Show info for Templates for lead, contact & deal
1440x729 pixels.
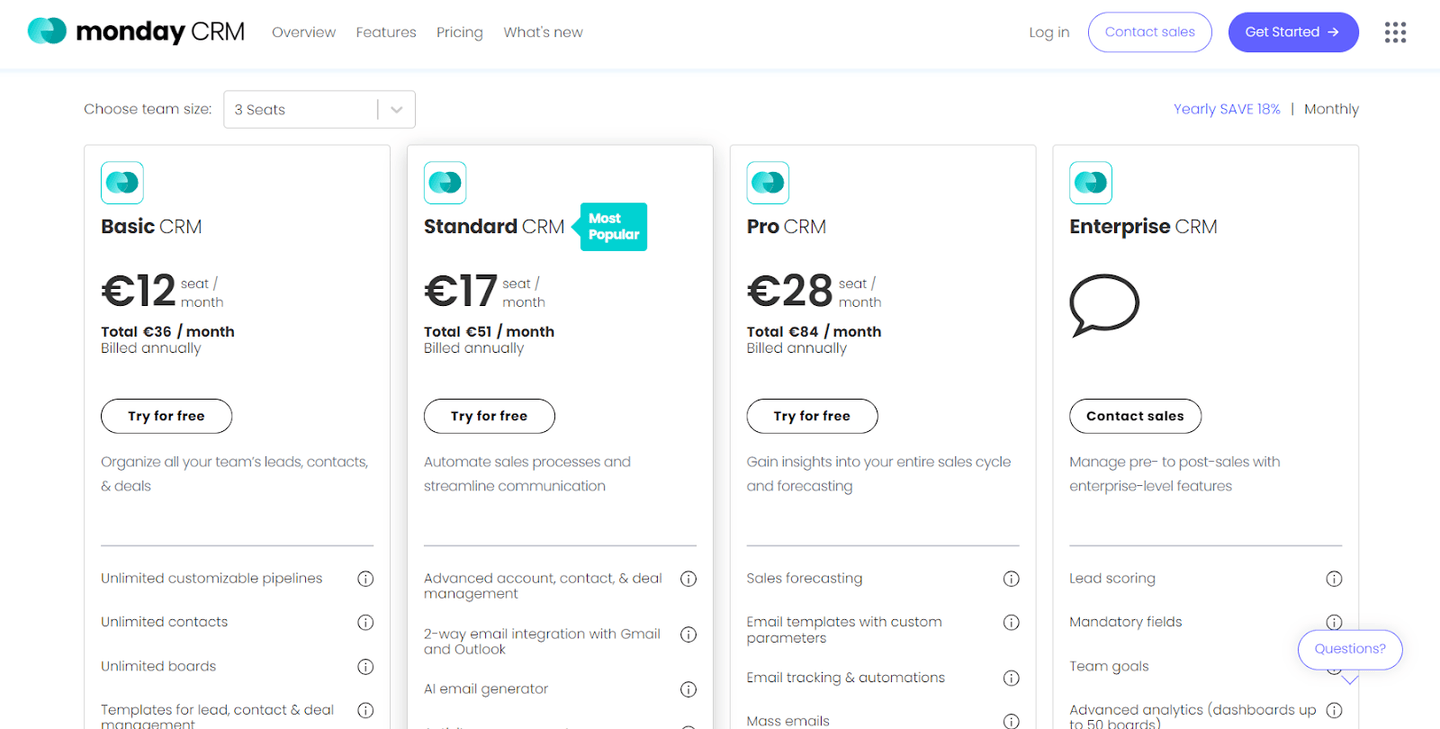366,710
